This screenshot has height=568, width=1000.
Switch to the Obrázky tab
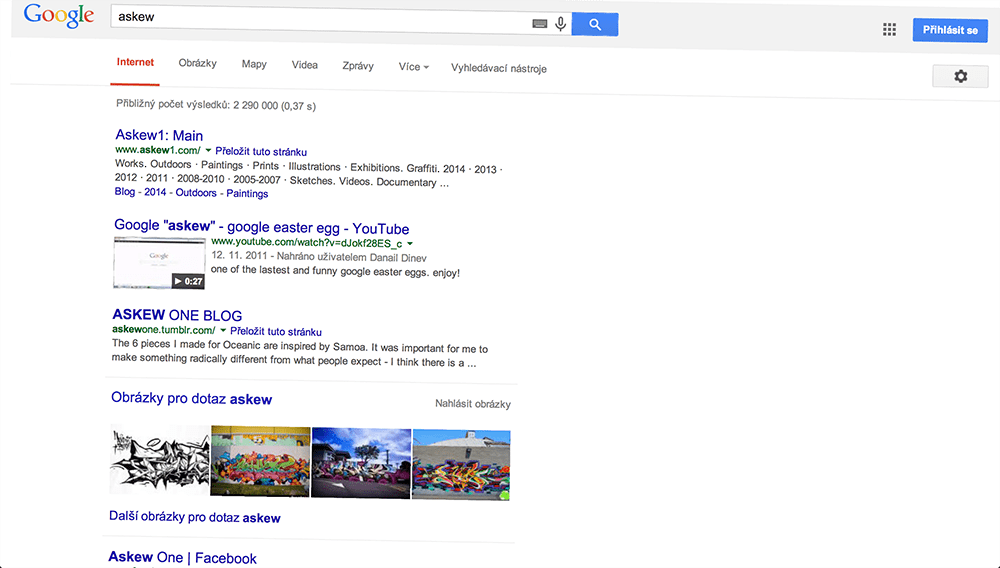[198, 64]
